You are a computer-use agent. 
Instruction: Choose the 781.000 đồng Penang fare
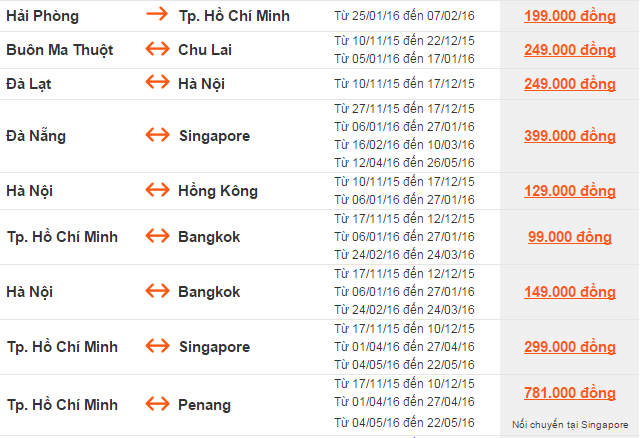pyautogui.click(x=569, y=393)
